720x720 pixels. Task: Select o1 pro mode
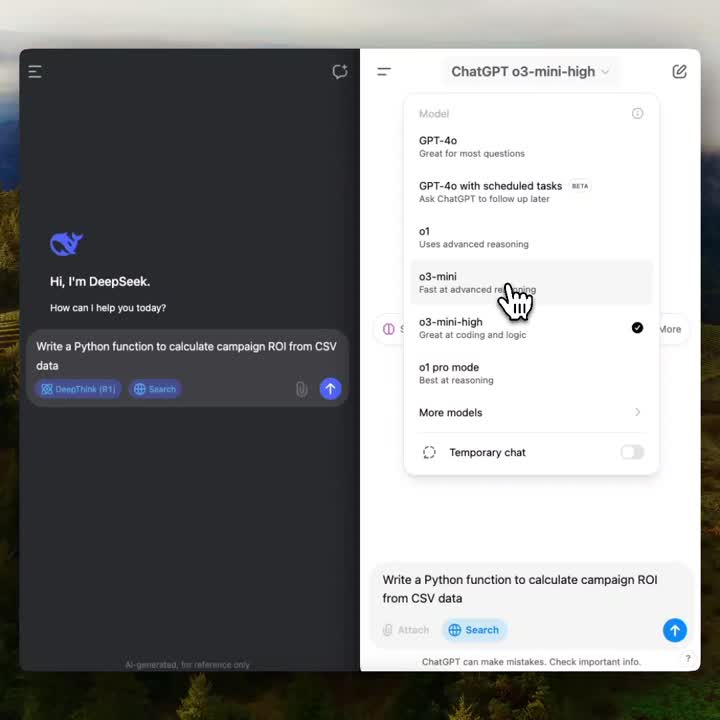coord(531,373)
